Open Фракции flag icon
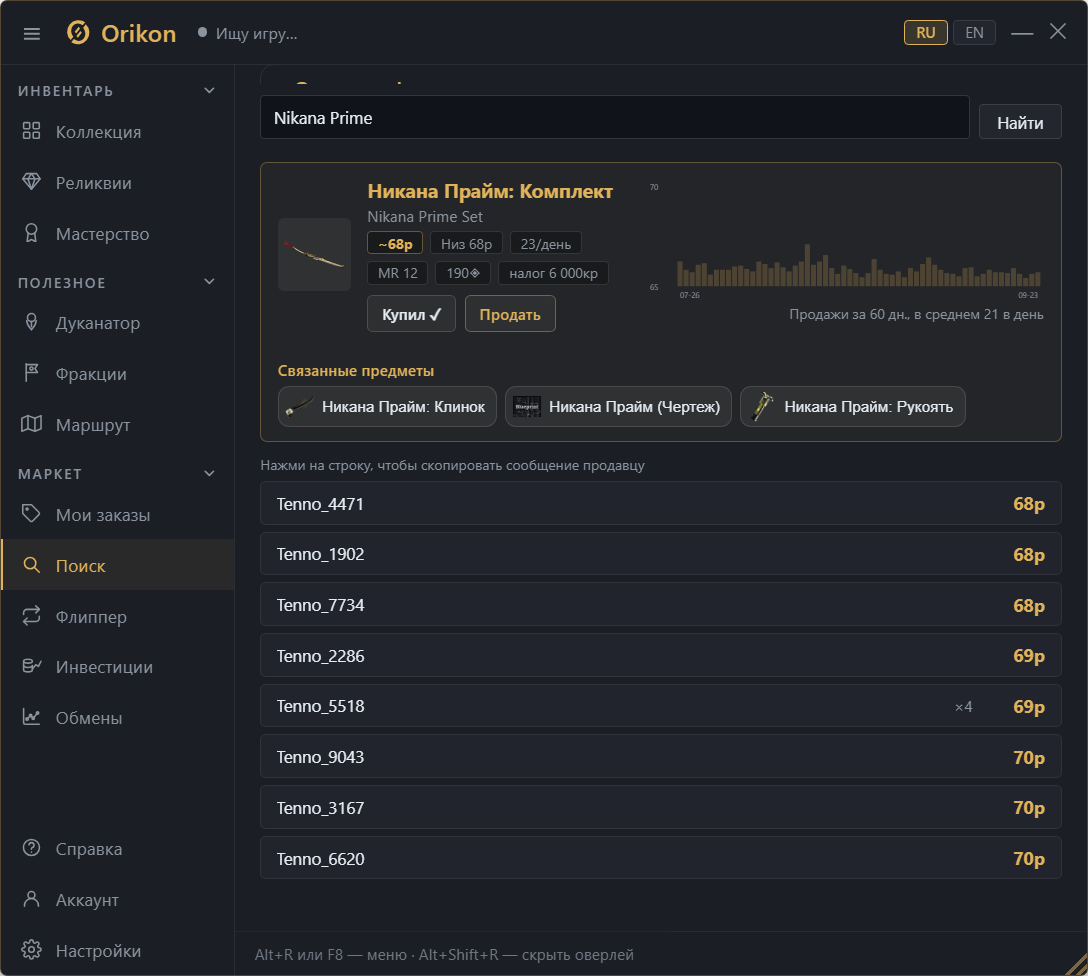The image size is (1088, 976). pyautogui.click(x=31, y=373)
